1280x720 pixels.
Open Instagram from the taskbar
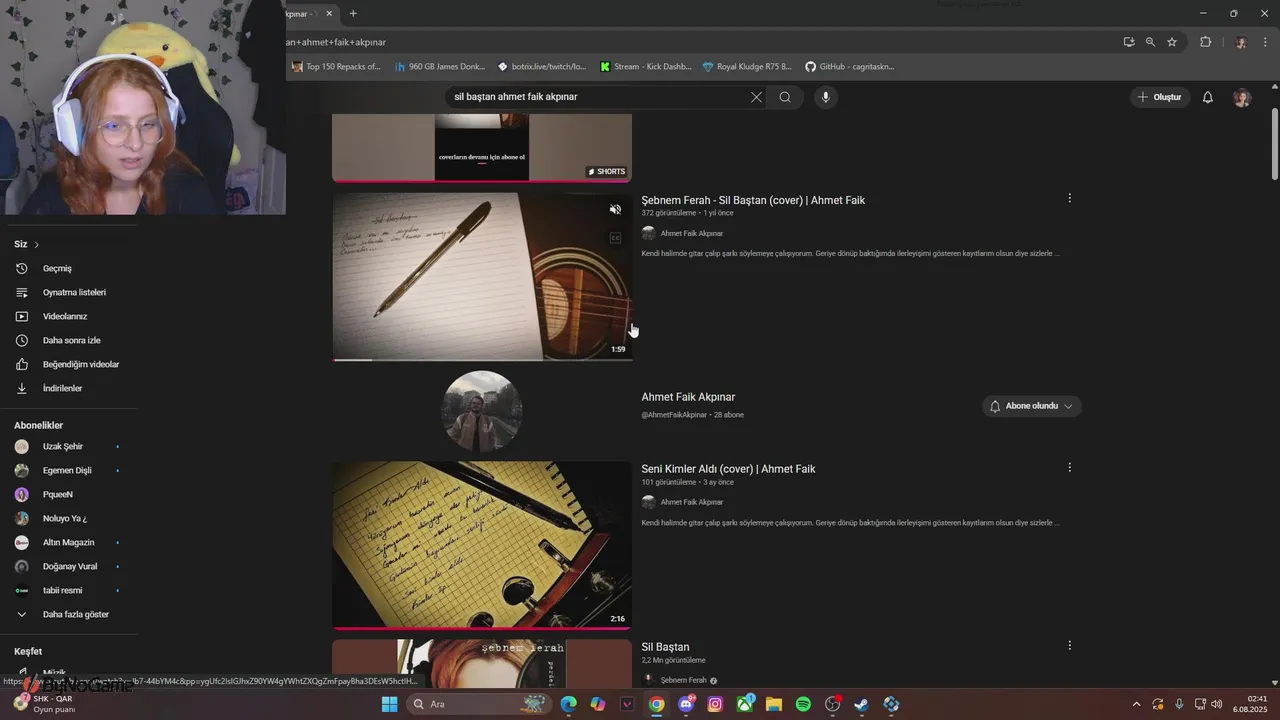coord(715,704)
